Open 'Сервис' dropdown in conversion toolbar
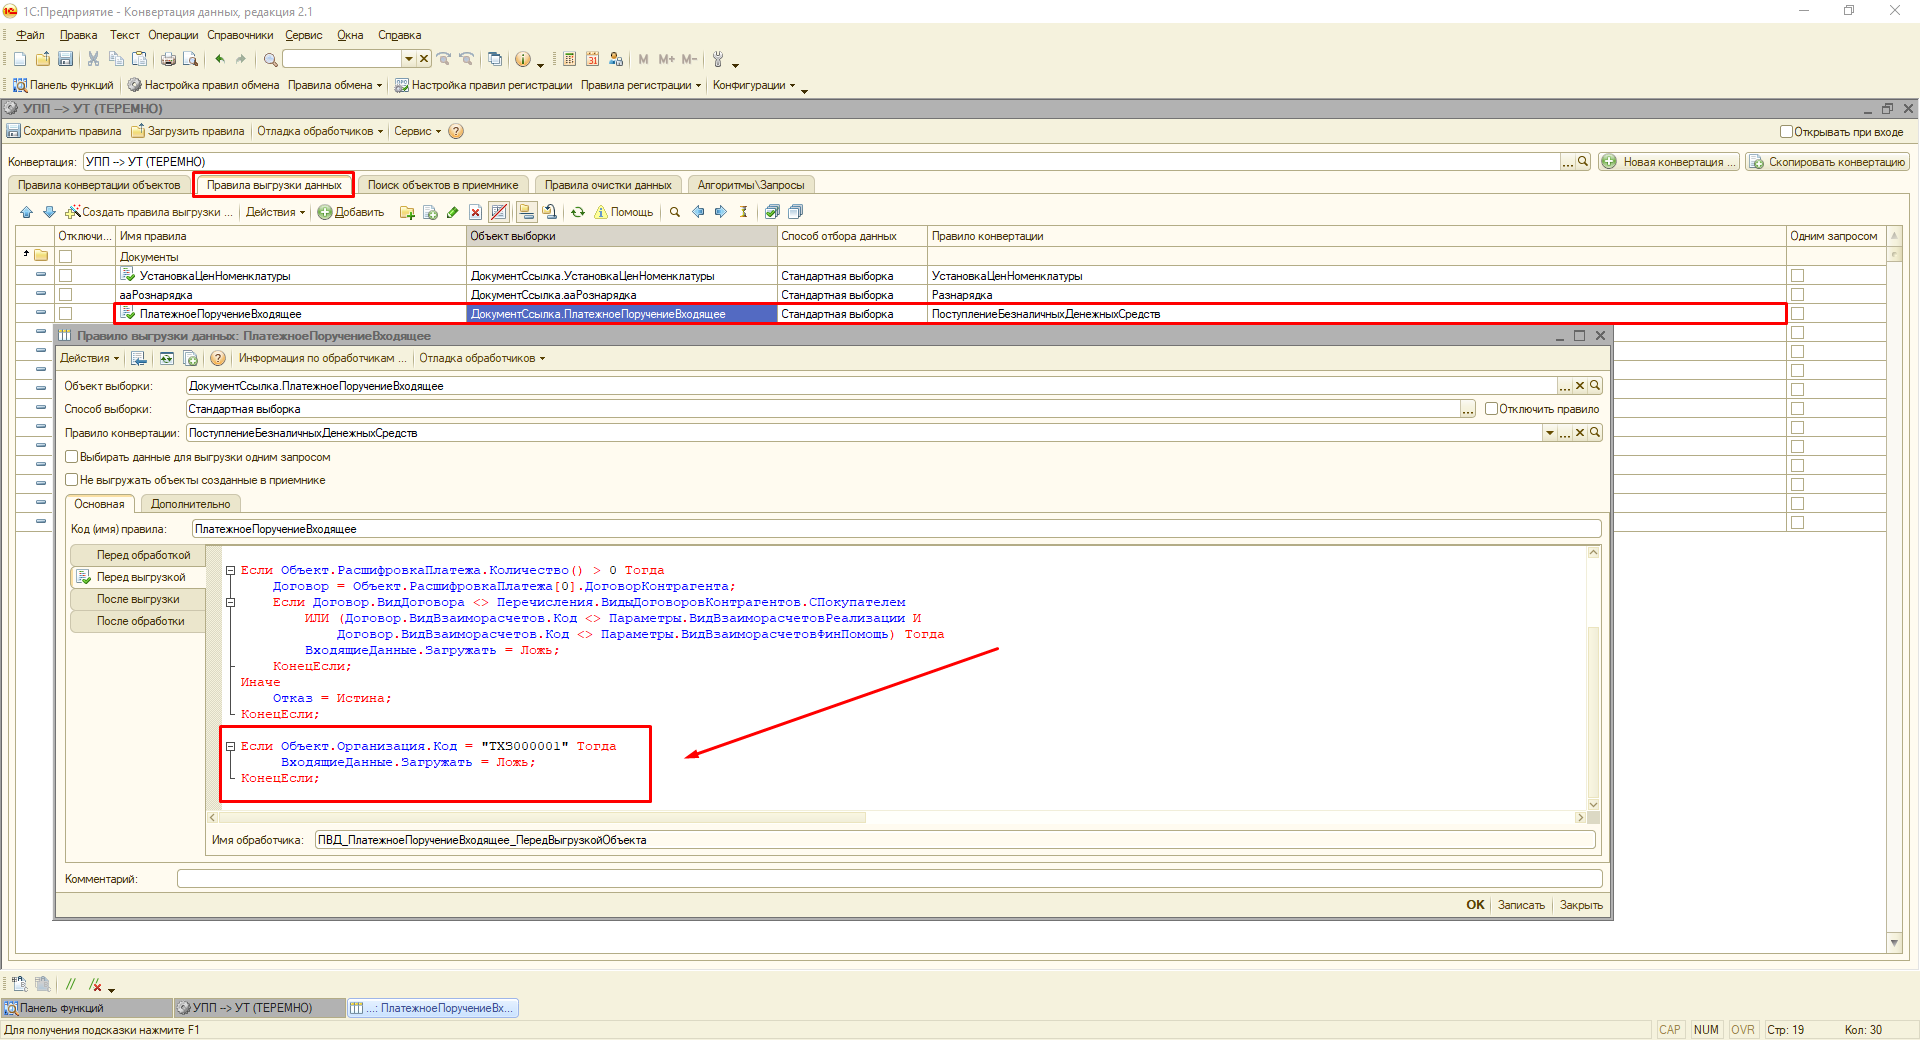 click(417, 131)
